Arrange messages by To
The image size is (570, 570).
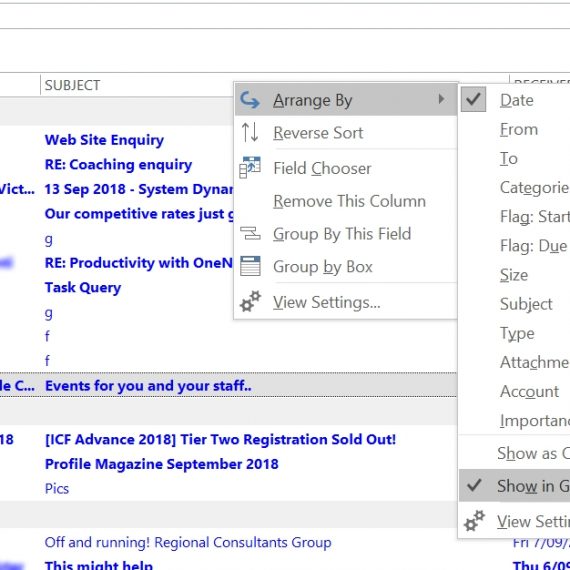(x=514, y=158)
